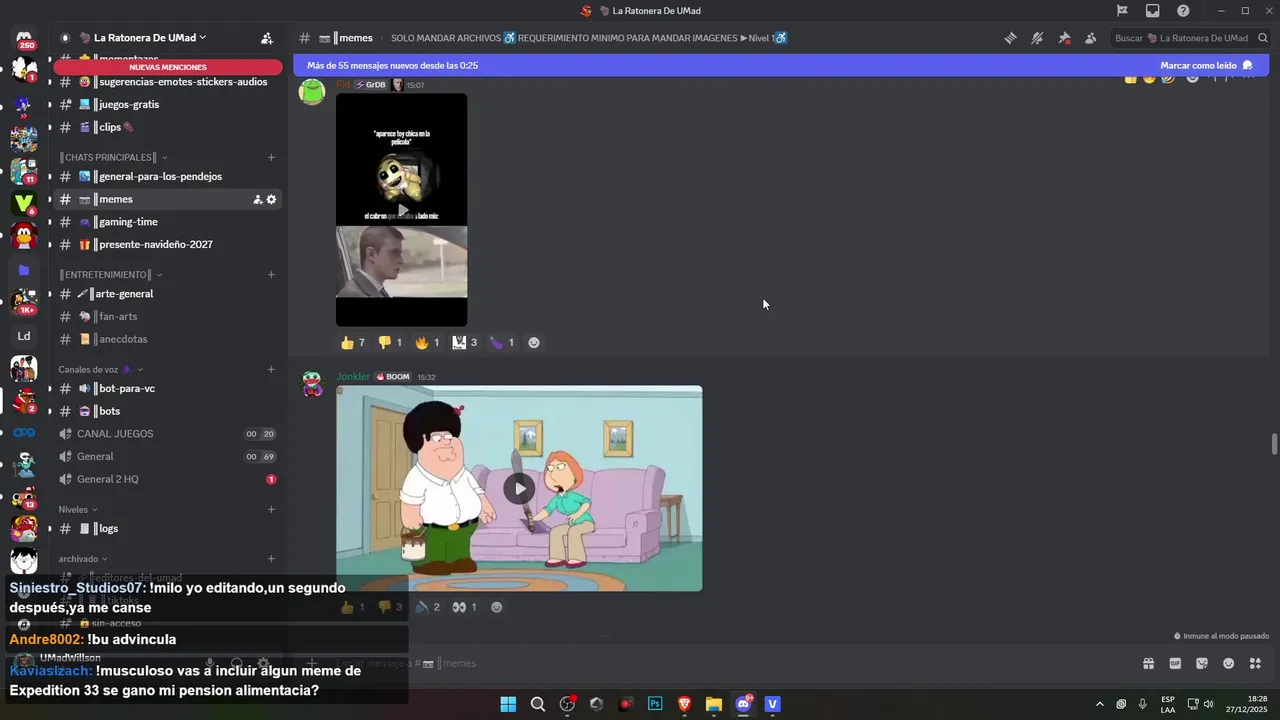Open Brave browser from taskbar

tap(685, 704)
